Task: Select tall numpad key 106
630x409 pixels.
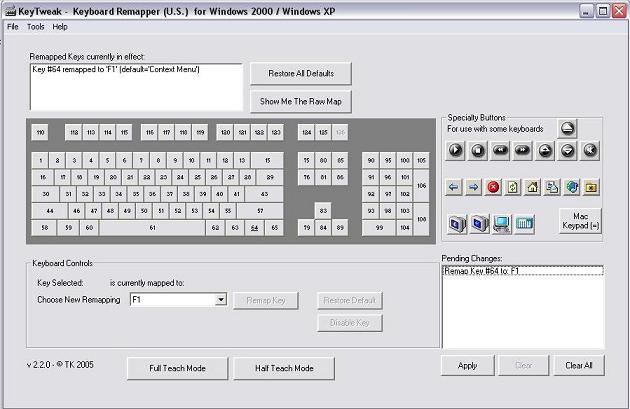Action: (x=421, y=186)
